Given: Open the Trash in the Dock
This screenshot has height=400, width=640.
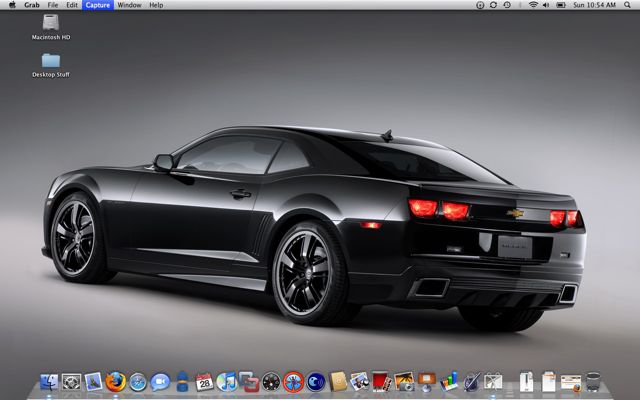Looking at the screenshot, I should (593, 381).
